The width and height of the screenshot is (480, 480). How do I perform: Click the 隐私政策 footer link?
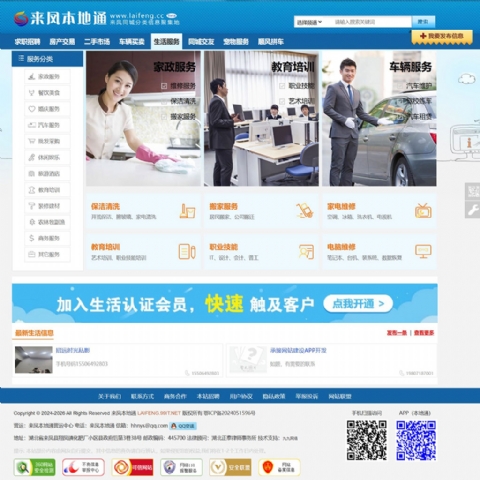(x=274, y=396)
